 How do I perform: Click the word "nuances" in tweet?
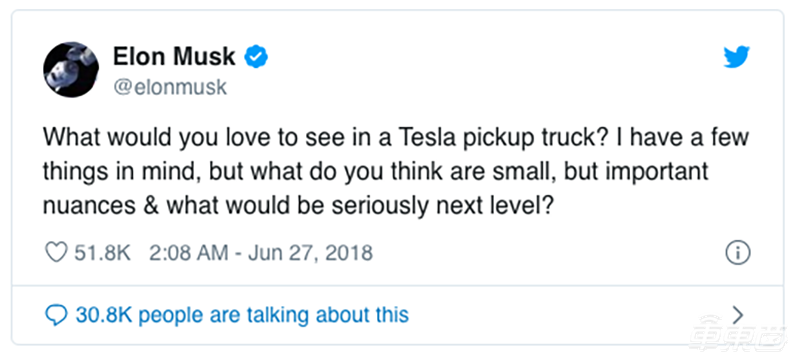click(89, 206)
